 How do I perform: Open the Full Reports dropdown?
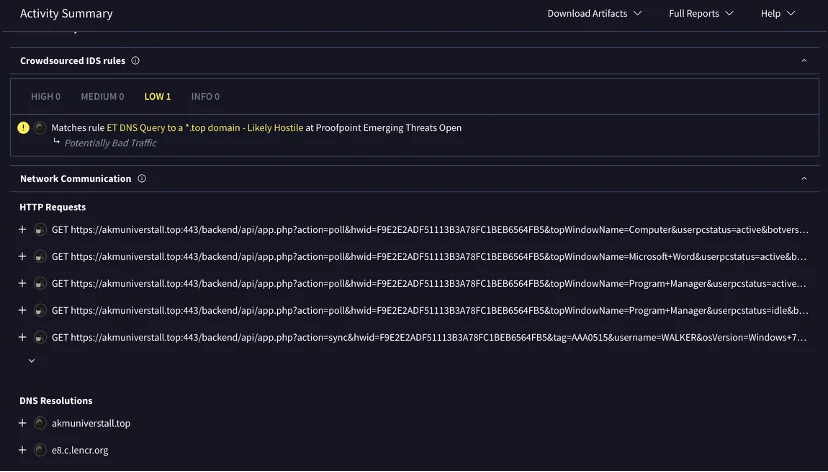(x=701, y=14)
